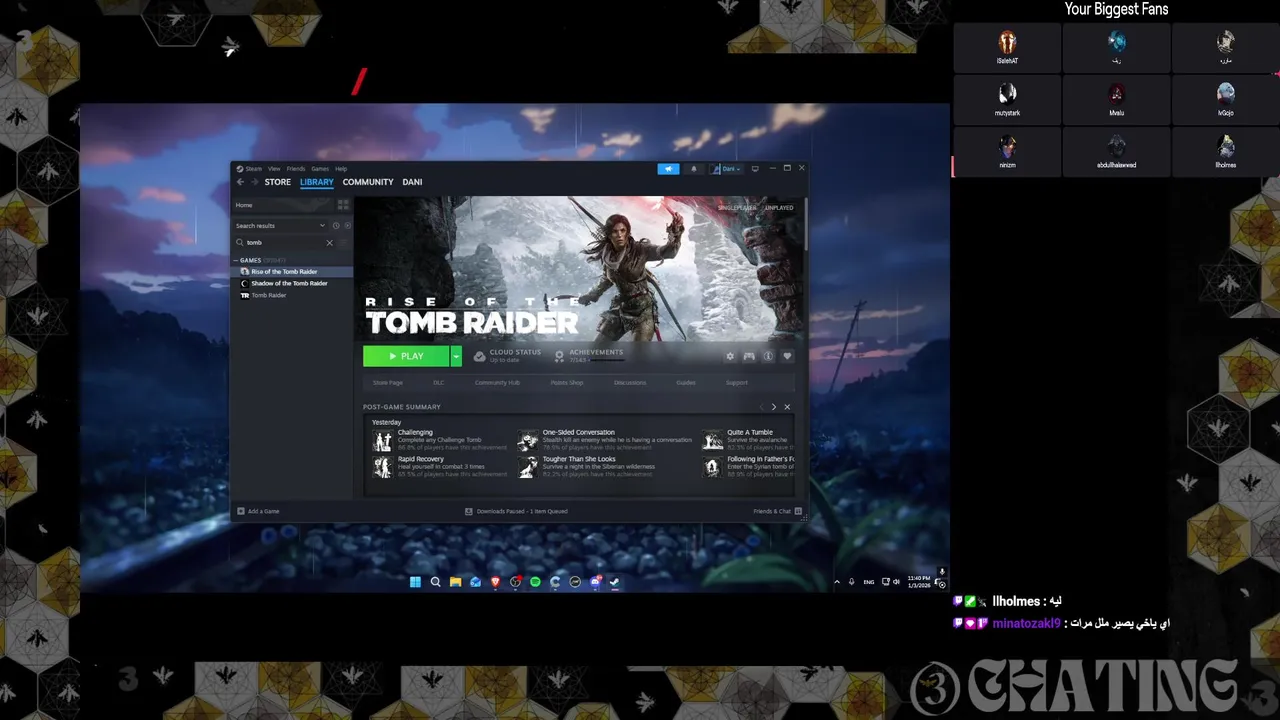The width and height of the screenshot is (1280, 720).
Task: Click the recent activity clock icon
Action: coord(336,226)
